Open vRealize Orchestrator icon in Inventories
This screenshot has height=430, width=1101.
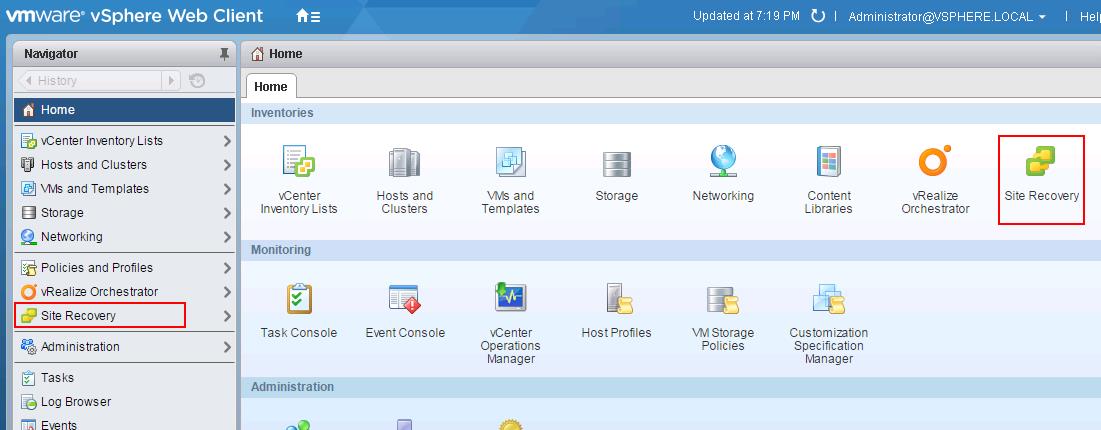point(935,161)
